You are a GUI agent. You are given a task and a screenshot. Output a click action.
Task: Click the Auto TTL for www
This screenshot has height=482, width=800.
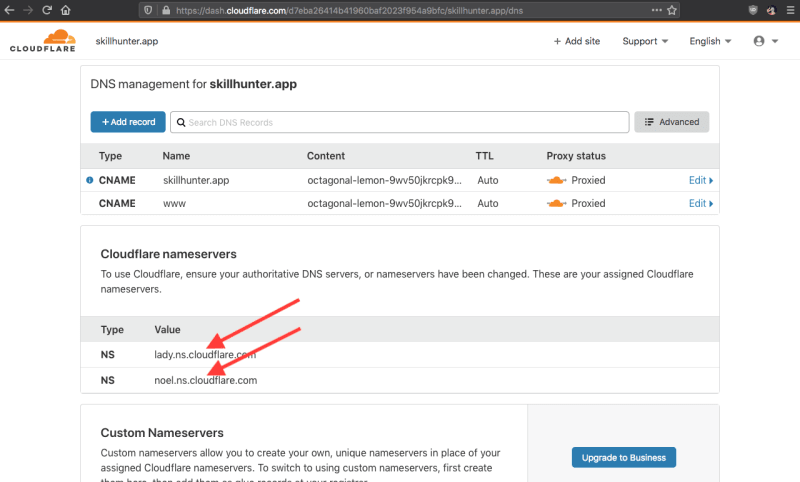(x=488, y=204)
